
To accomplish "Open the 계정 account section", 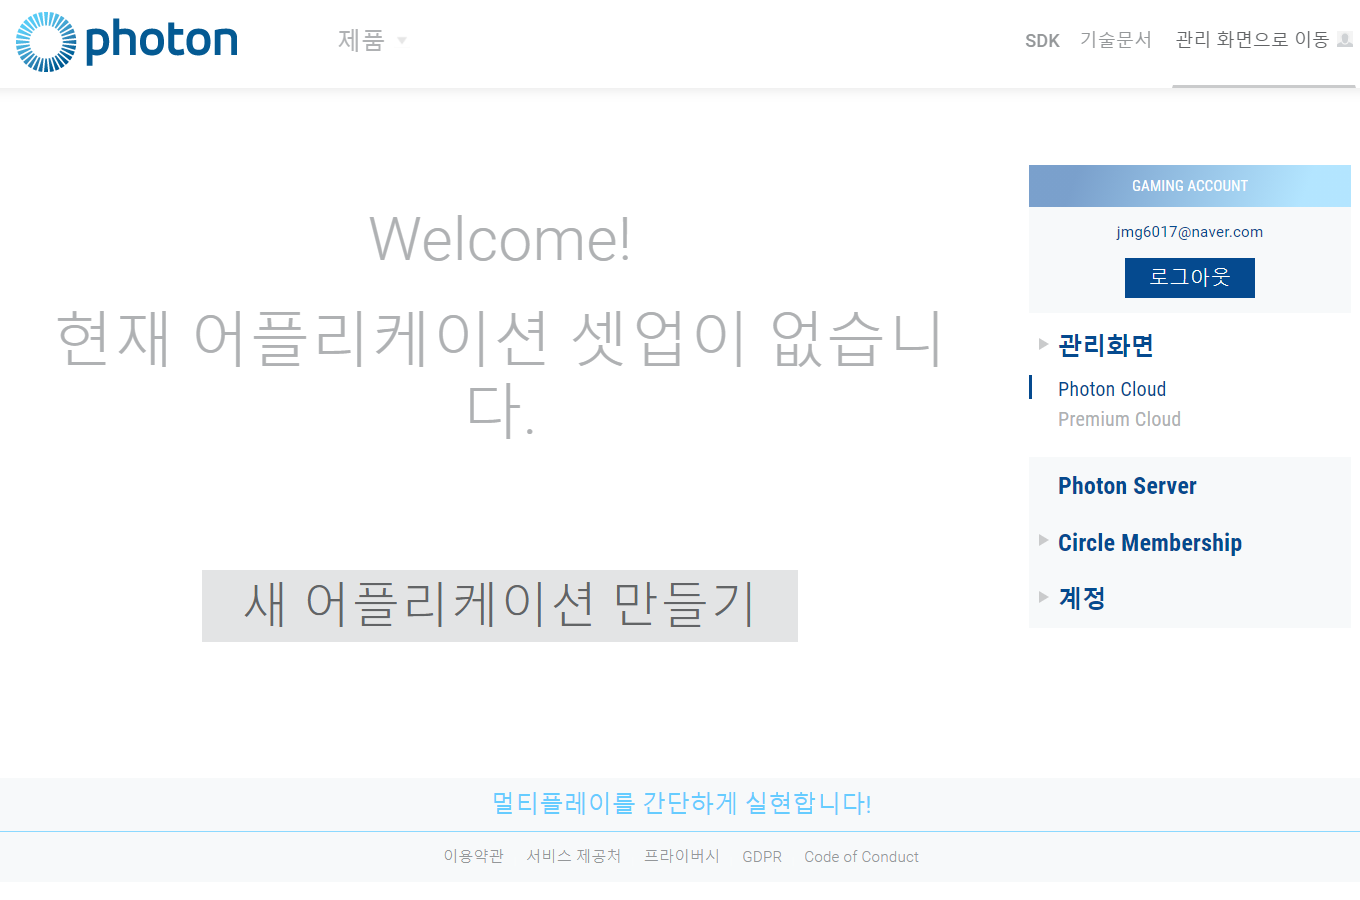I will 1082,598.
